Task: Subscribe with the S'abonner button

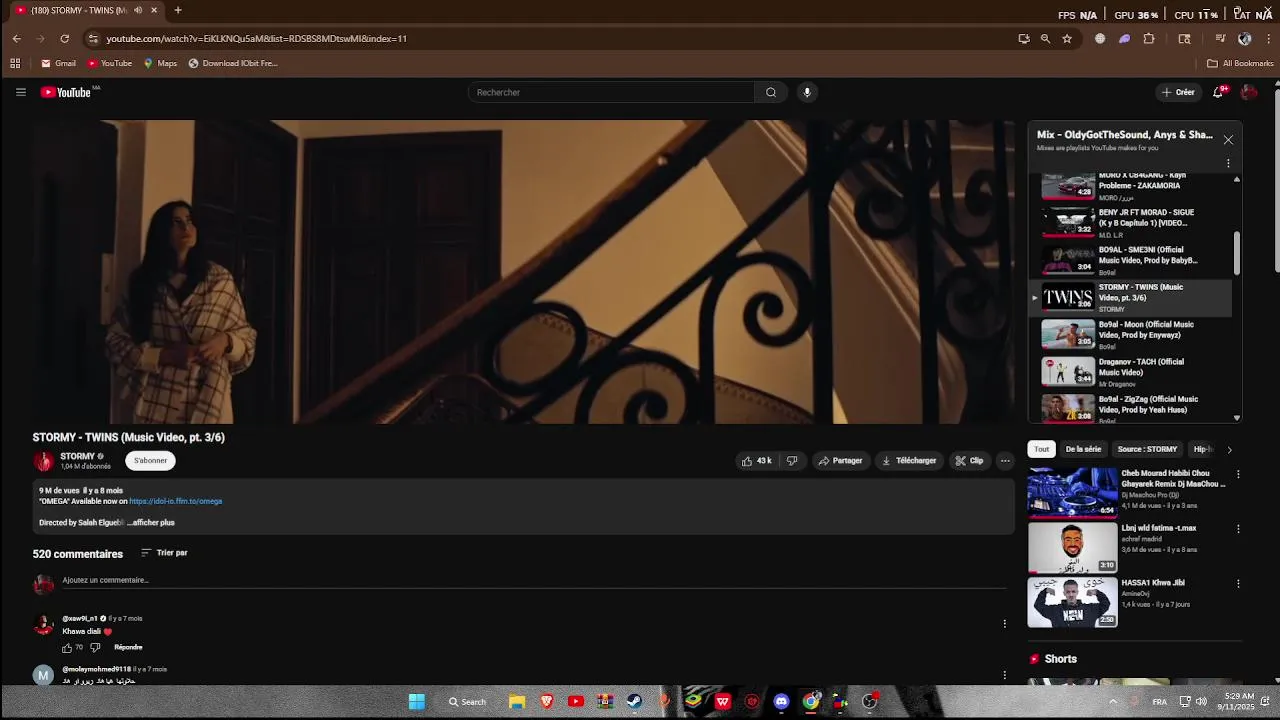Action: (151, 461)
